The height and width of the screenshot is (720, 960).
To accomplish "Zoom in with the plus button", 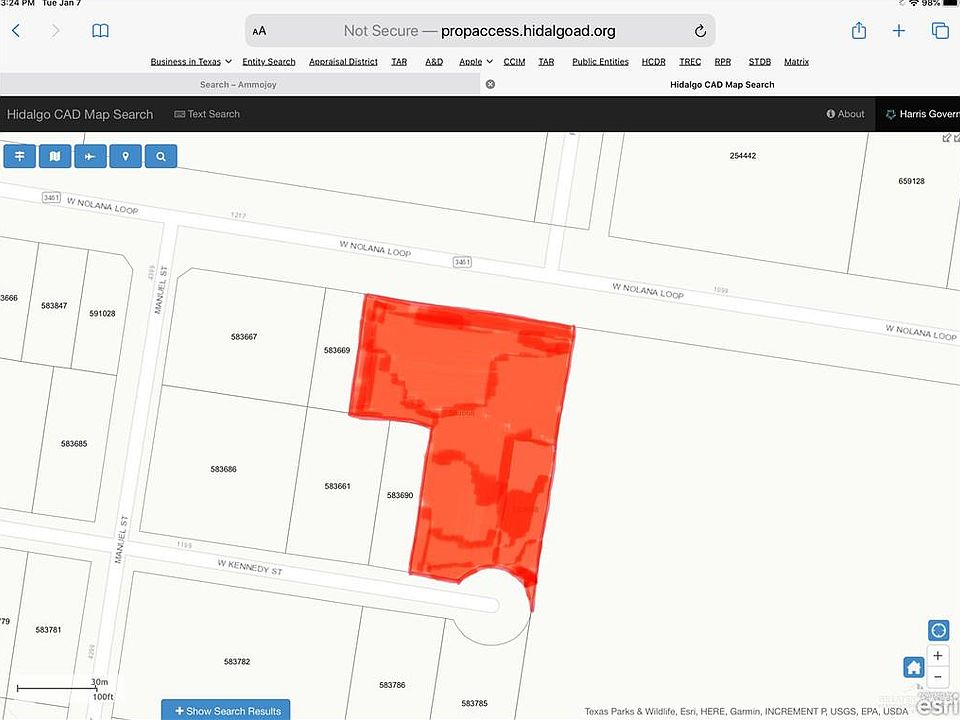I will click(938, 656).
